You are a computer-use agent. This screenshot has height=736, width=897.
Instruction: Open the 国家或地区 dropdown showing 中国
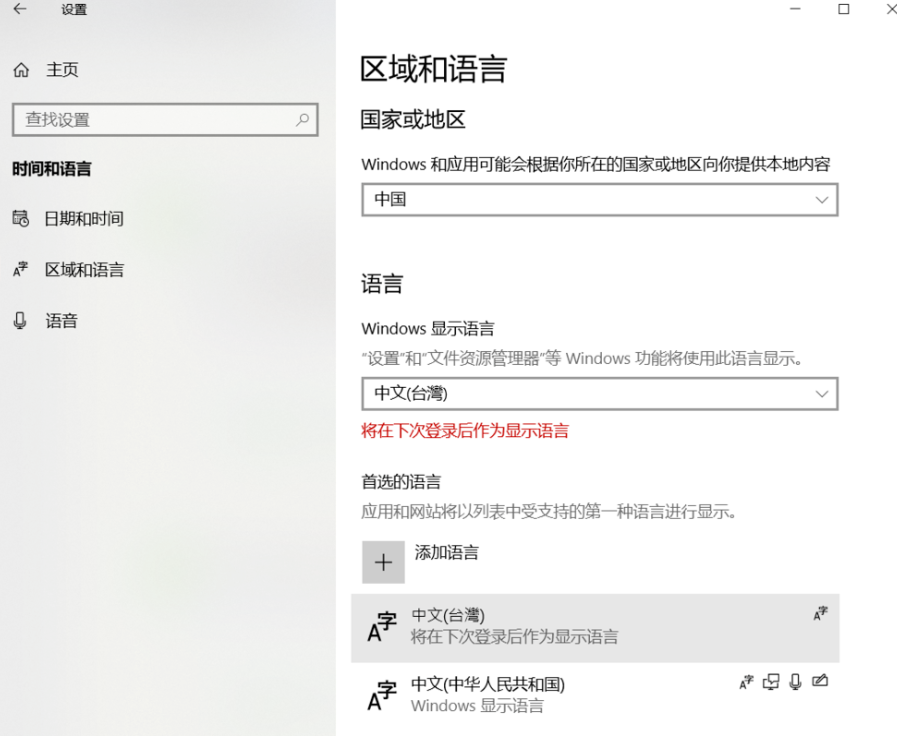600,200
